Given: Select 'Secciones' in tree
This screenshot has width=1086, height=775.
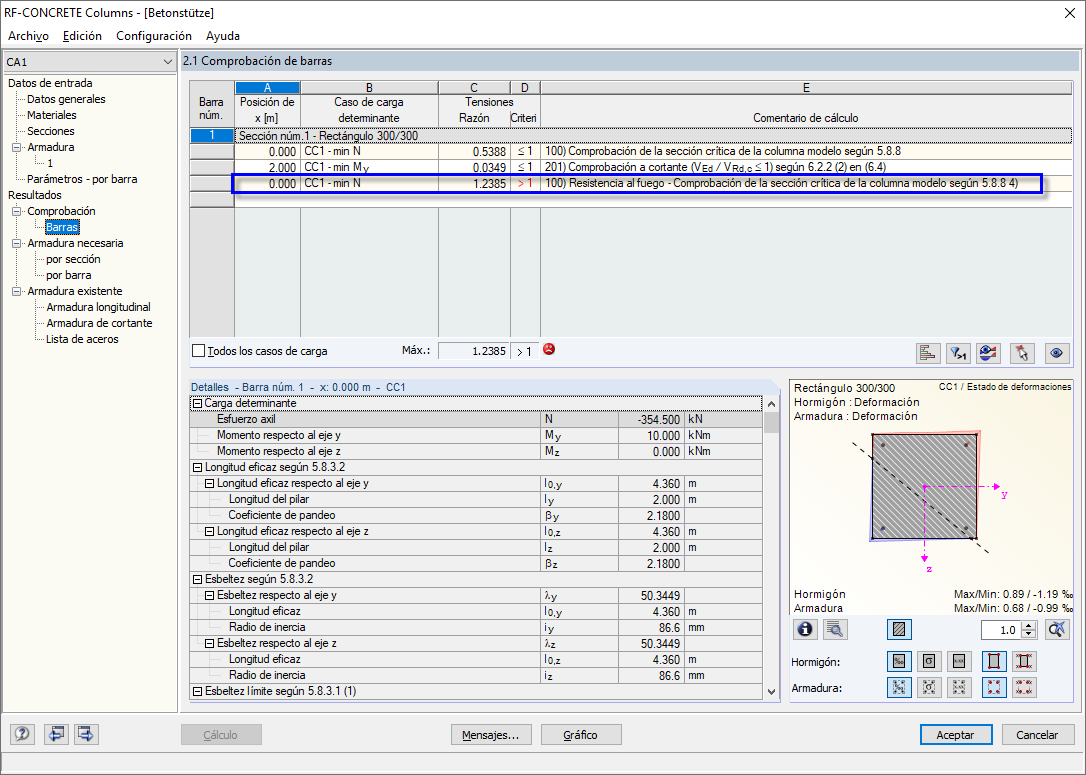Looking at the screenshot, I should click(51, 131).
